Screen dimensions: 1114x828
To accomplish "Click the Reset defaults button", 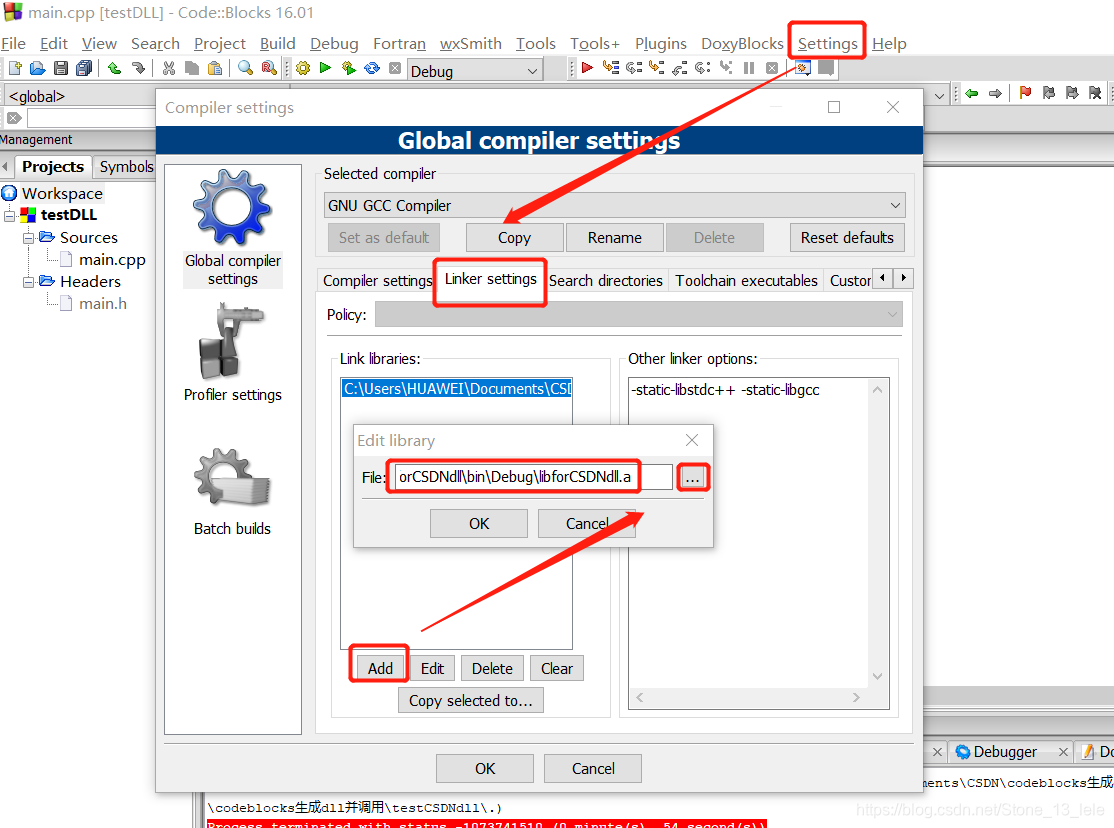I will 847,237.
